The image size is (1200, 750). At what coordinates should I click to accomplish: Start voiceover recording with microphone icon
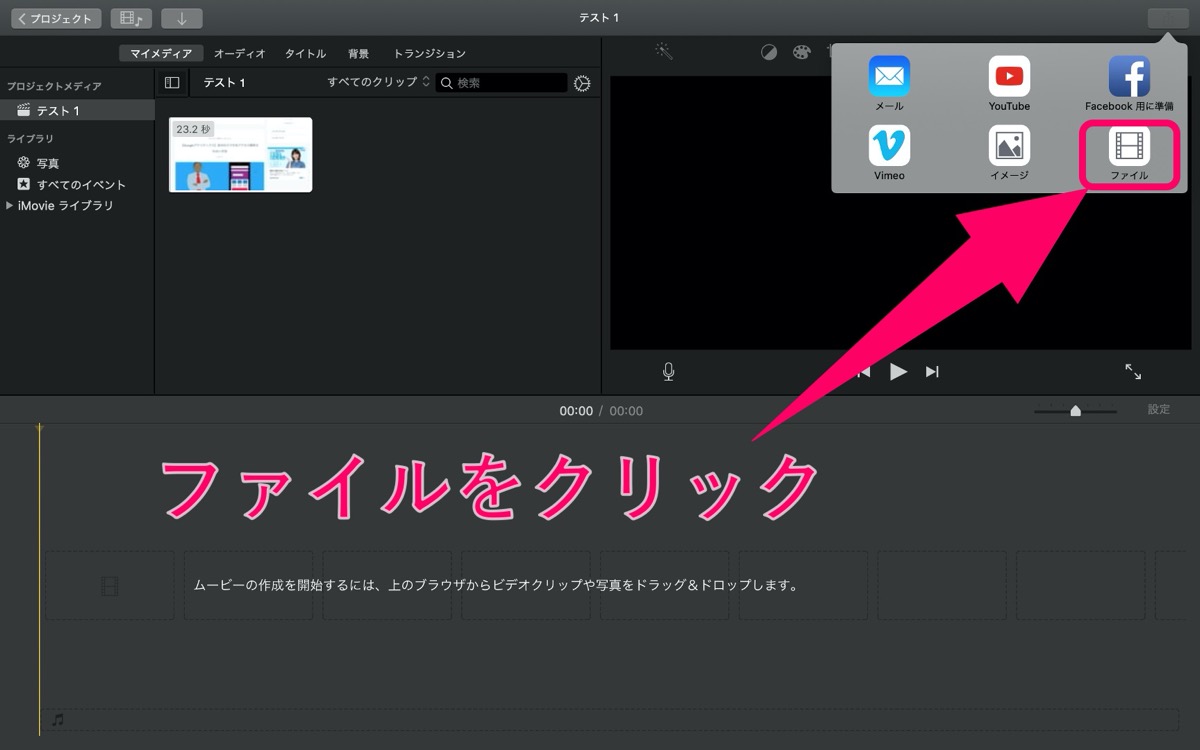tap(668, 372)
